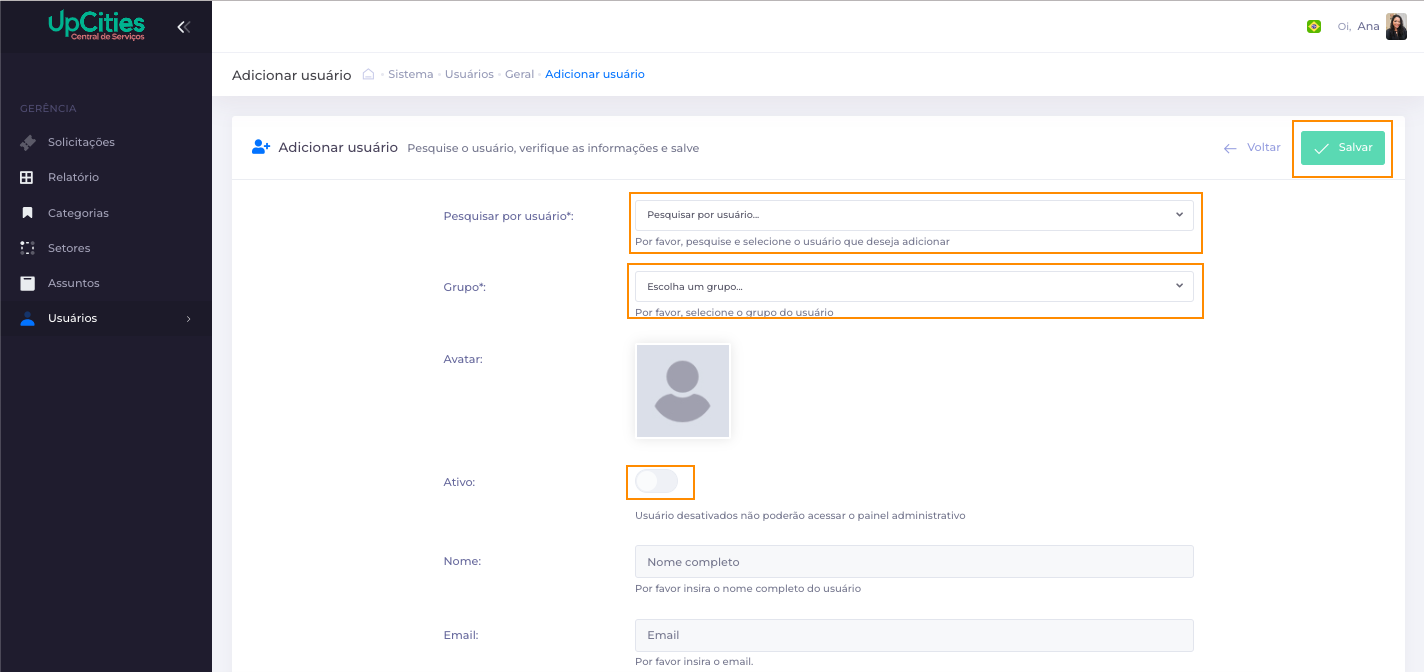Click the Brazil flag language icon
The width and height of the screenshot is (1424, 672).
pos(1314,27)
